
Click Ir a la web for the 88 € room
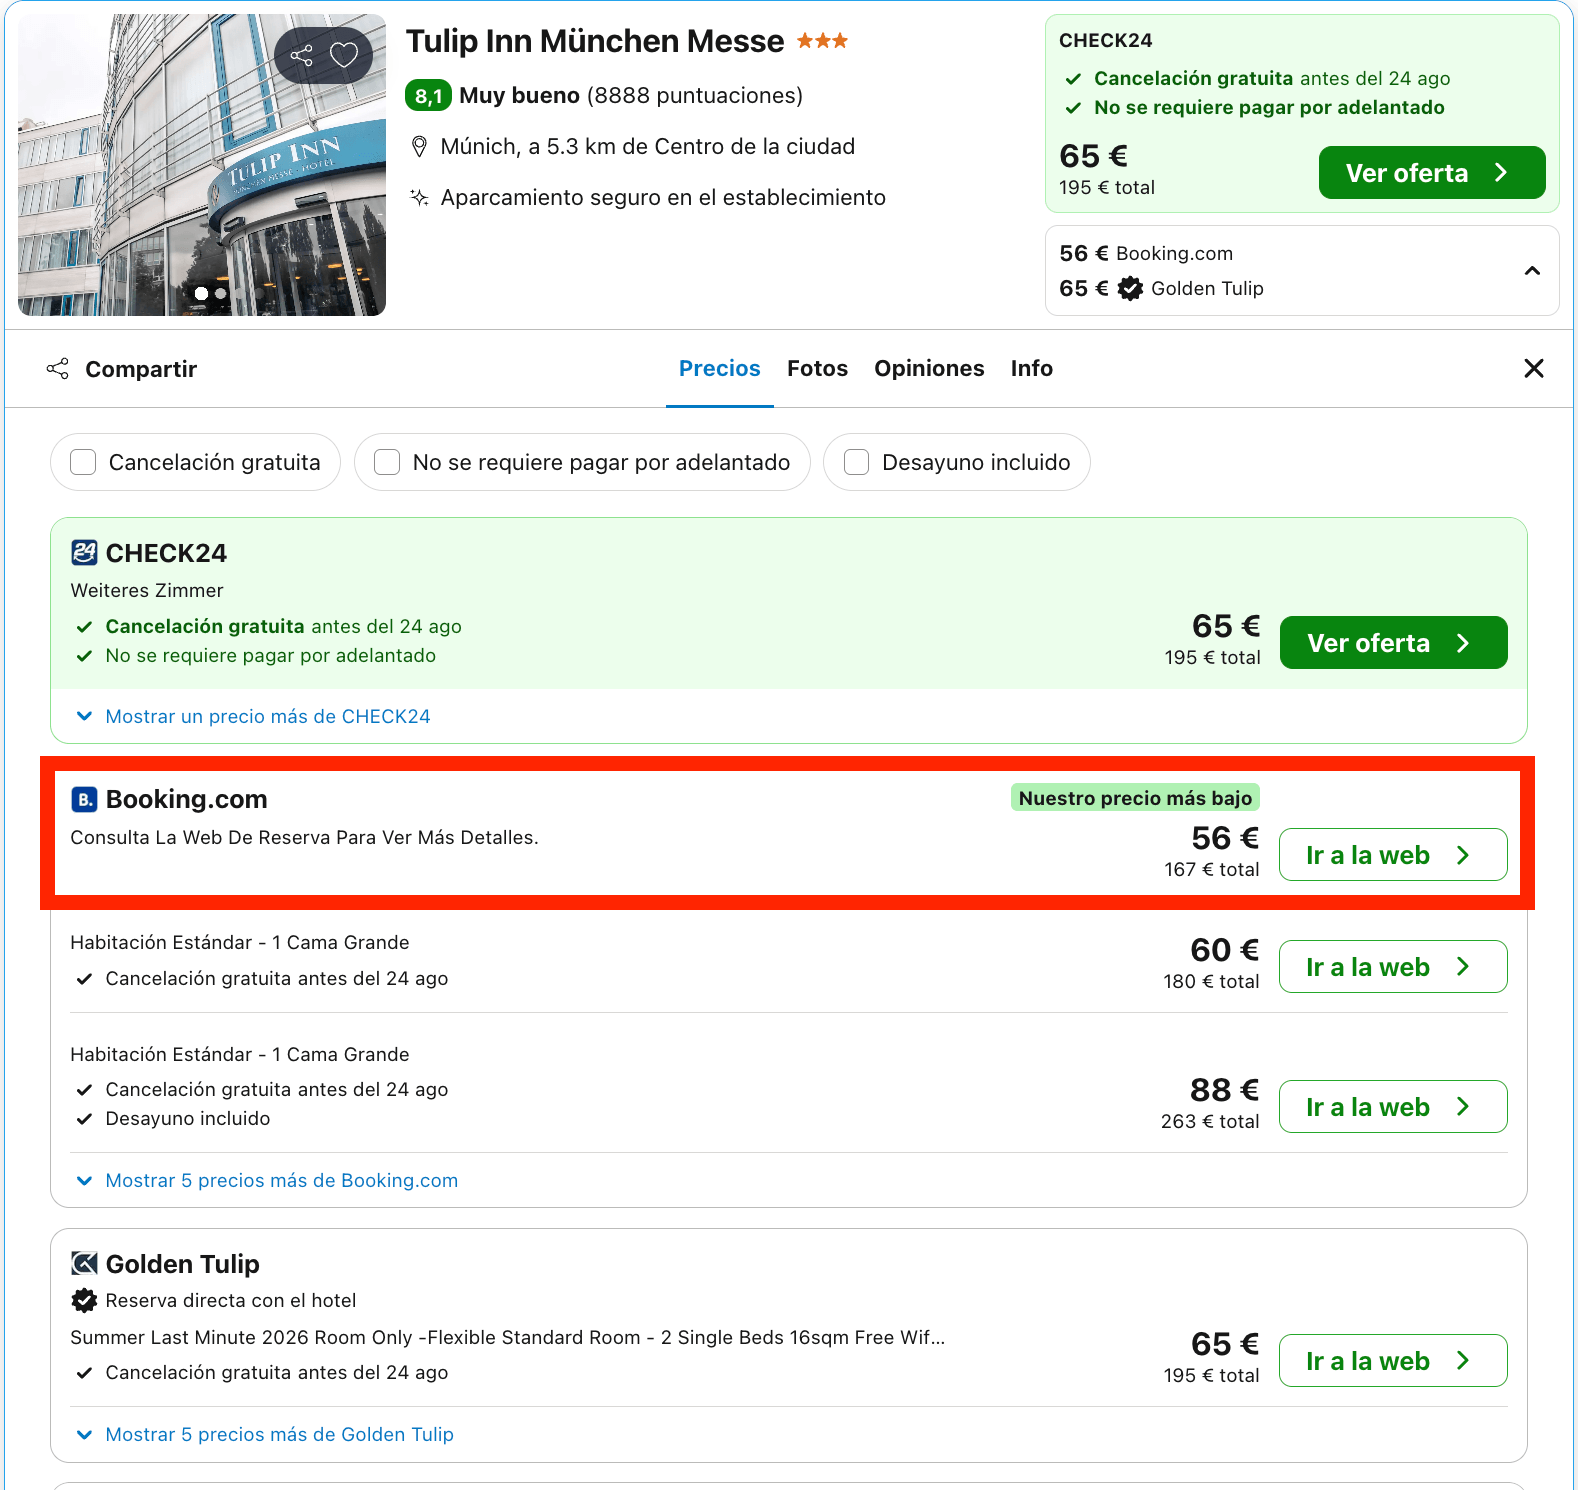click(1393, 1106)
